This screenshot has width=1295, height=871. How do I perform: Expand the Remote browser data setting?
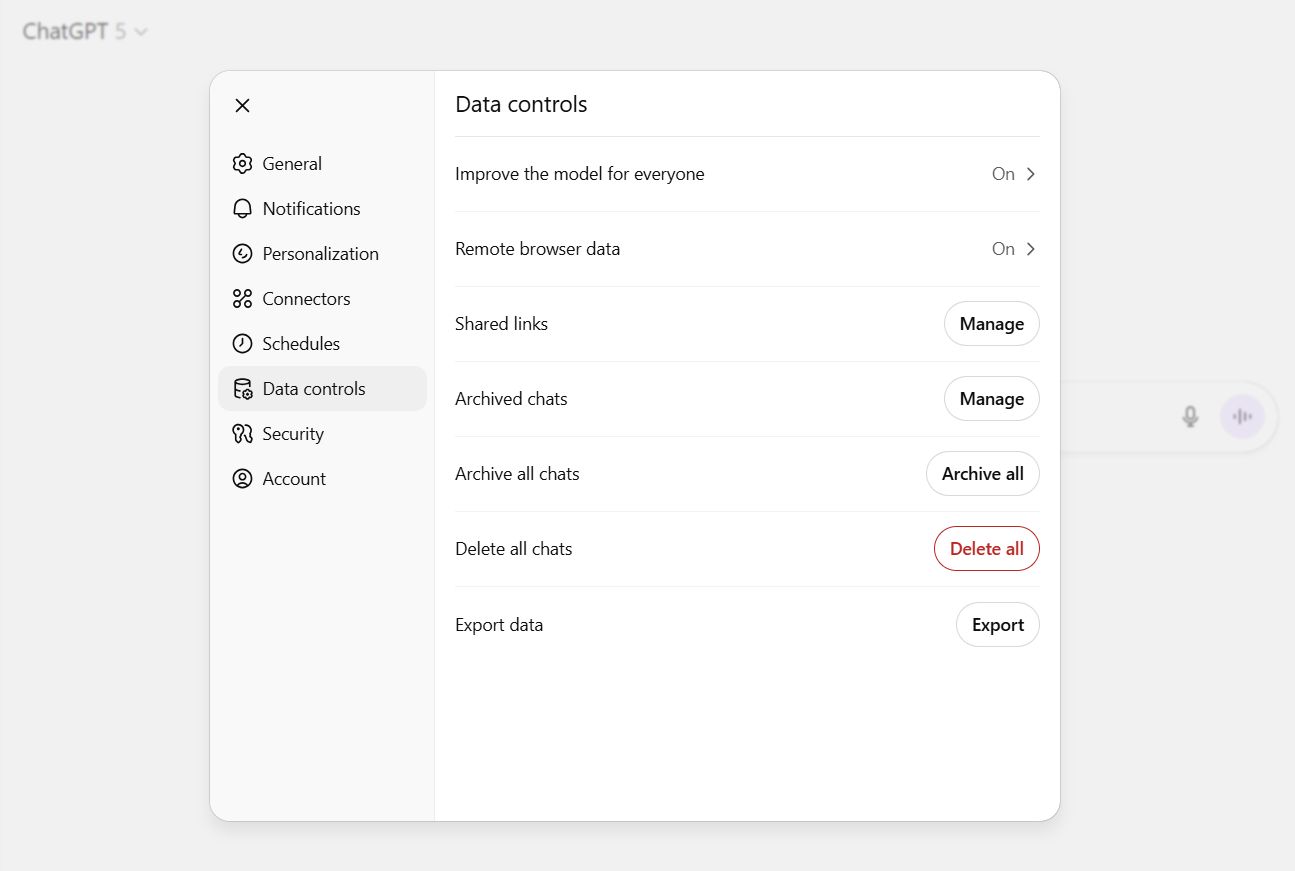pos(747,249)
